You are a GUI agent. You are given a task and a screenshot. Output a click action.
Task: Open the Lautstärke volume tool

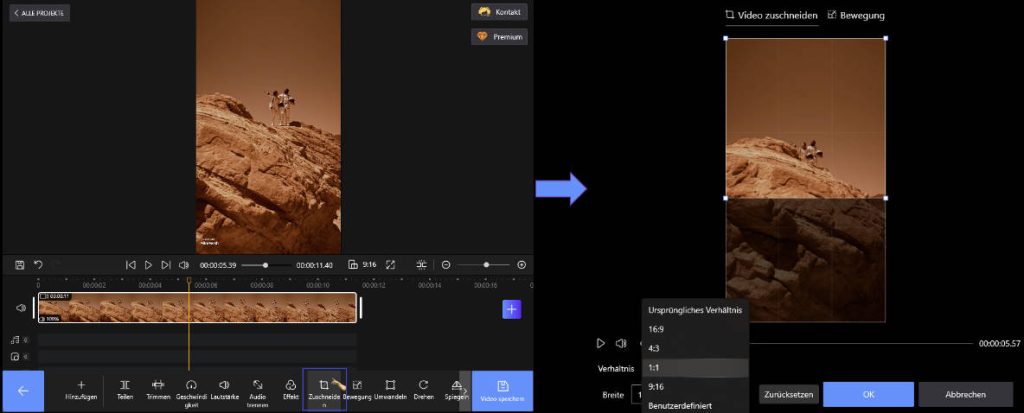[224, 390]
